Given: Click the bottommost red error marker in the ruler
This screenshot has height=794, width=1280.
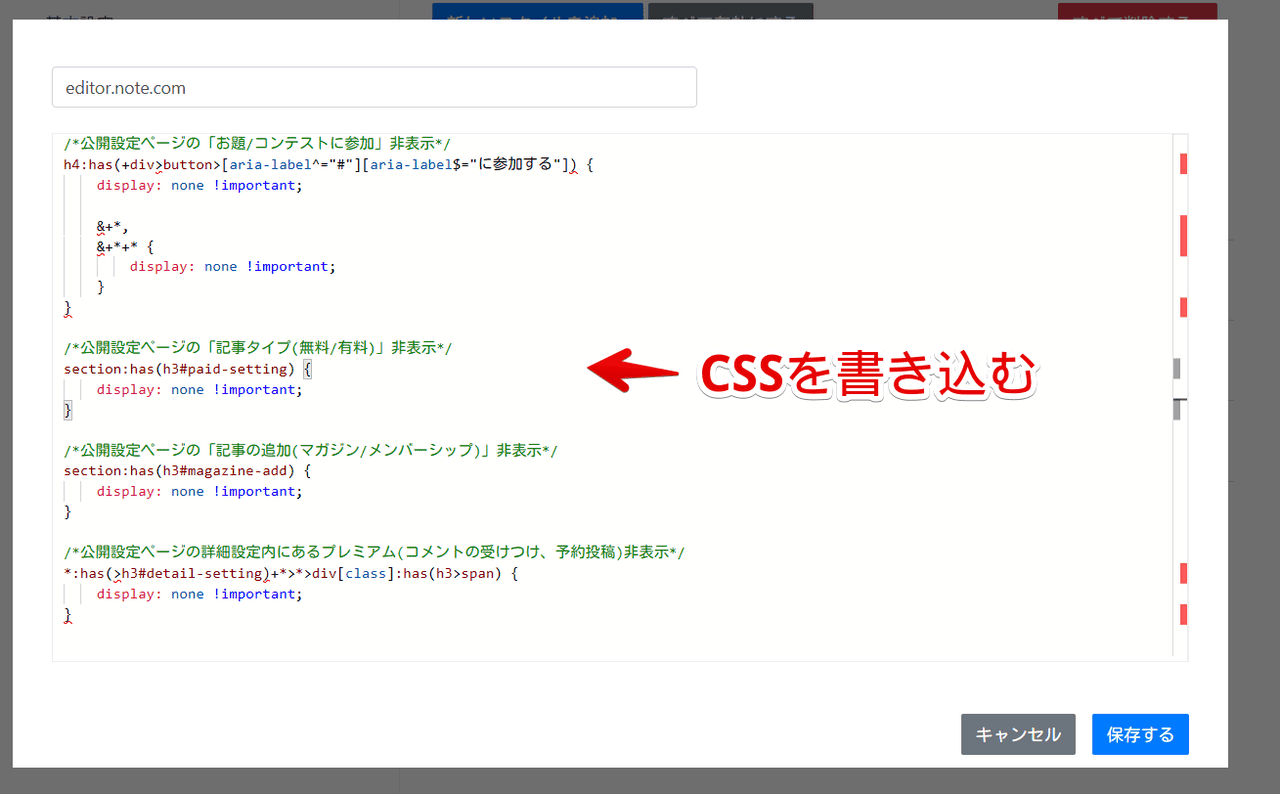Looking at the screenshot, I should click(x=1183, y=614).
